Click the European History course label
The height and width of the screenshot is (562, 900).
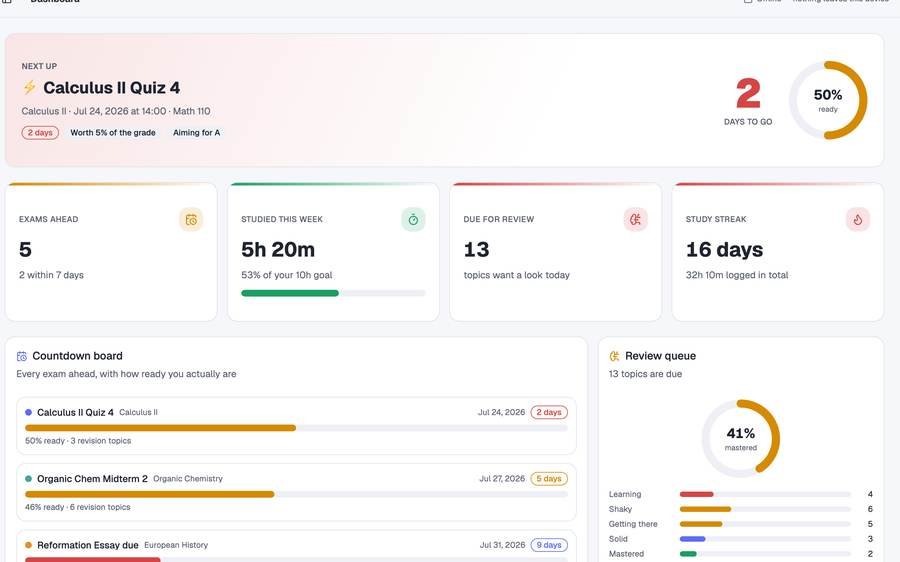click(x=176, y=545)
